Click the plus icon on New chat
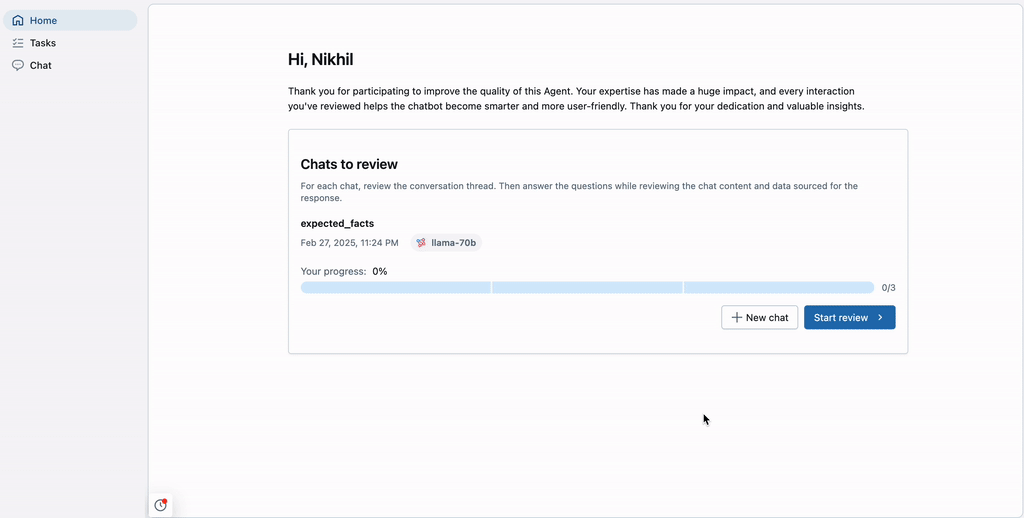The height and width of the screenshot is (518, 1024). (737, 318)
